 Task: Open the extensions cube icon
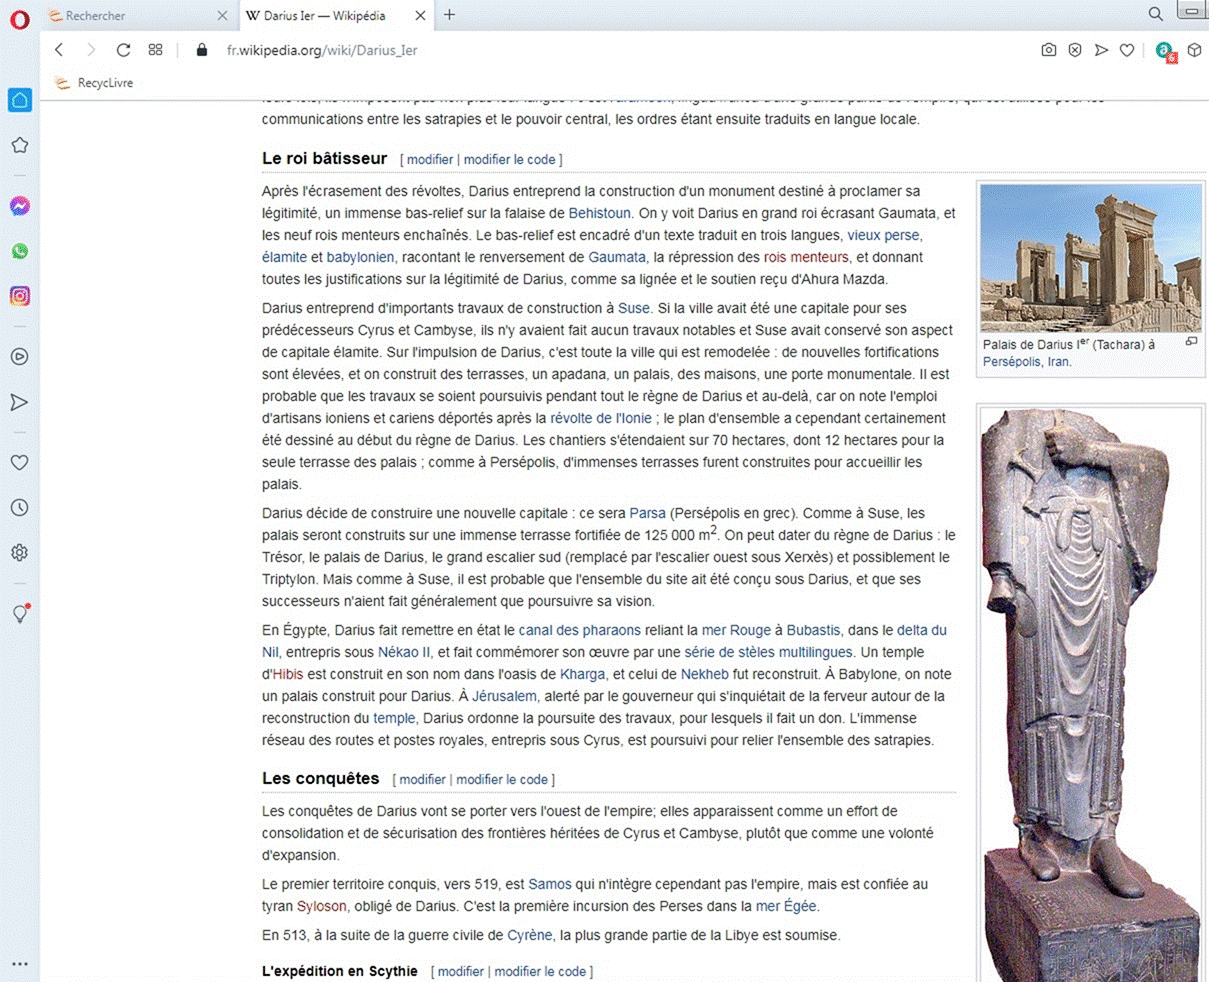(1194, 50)
